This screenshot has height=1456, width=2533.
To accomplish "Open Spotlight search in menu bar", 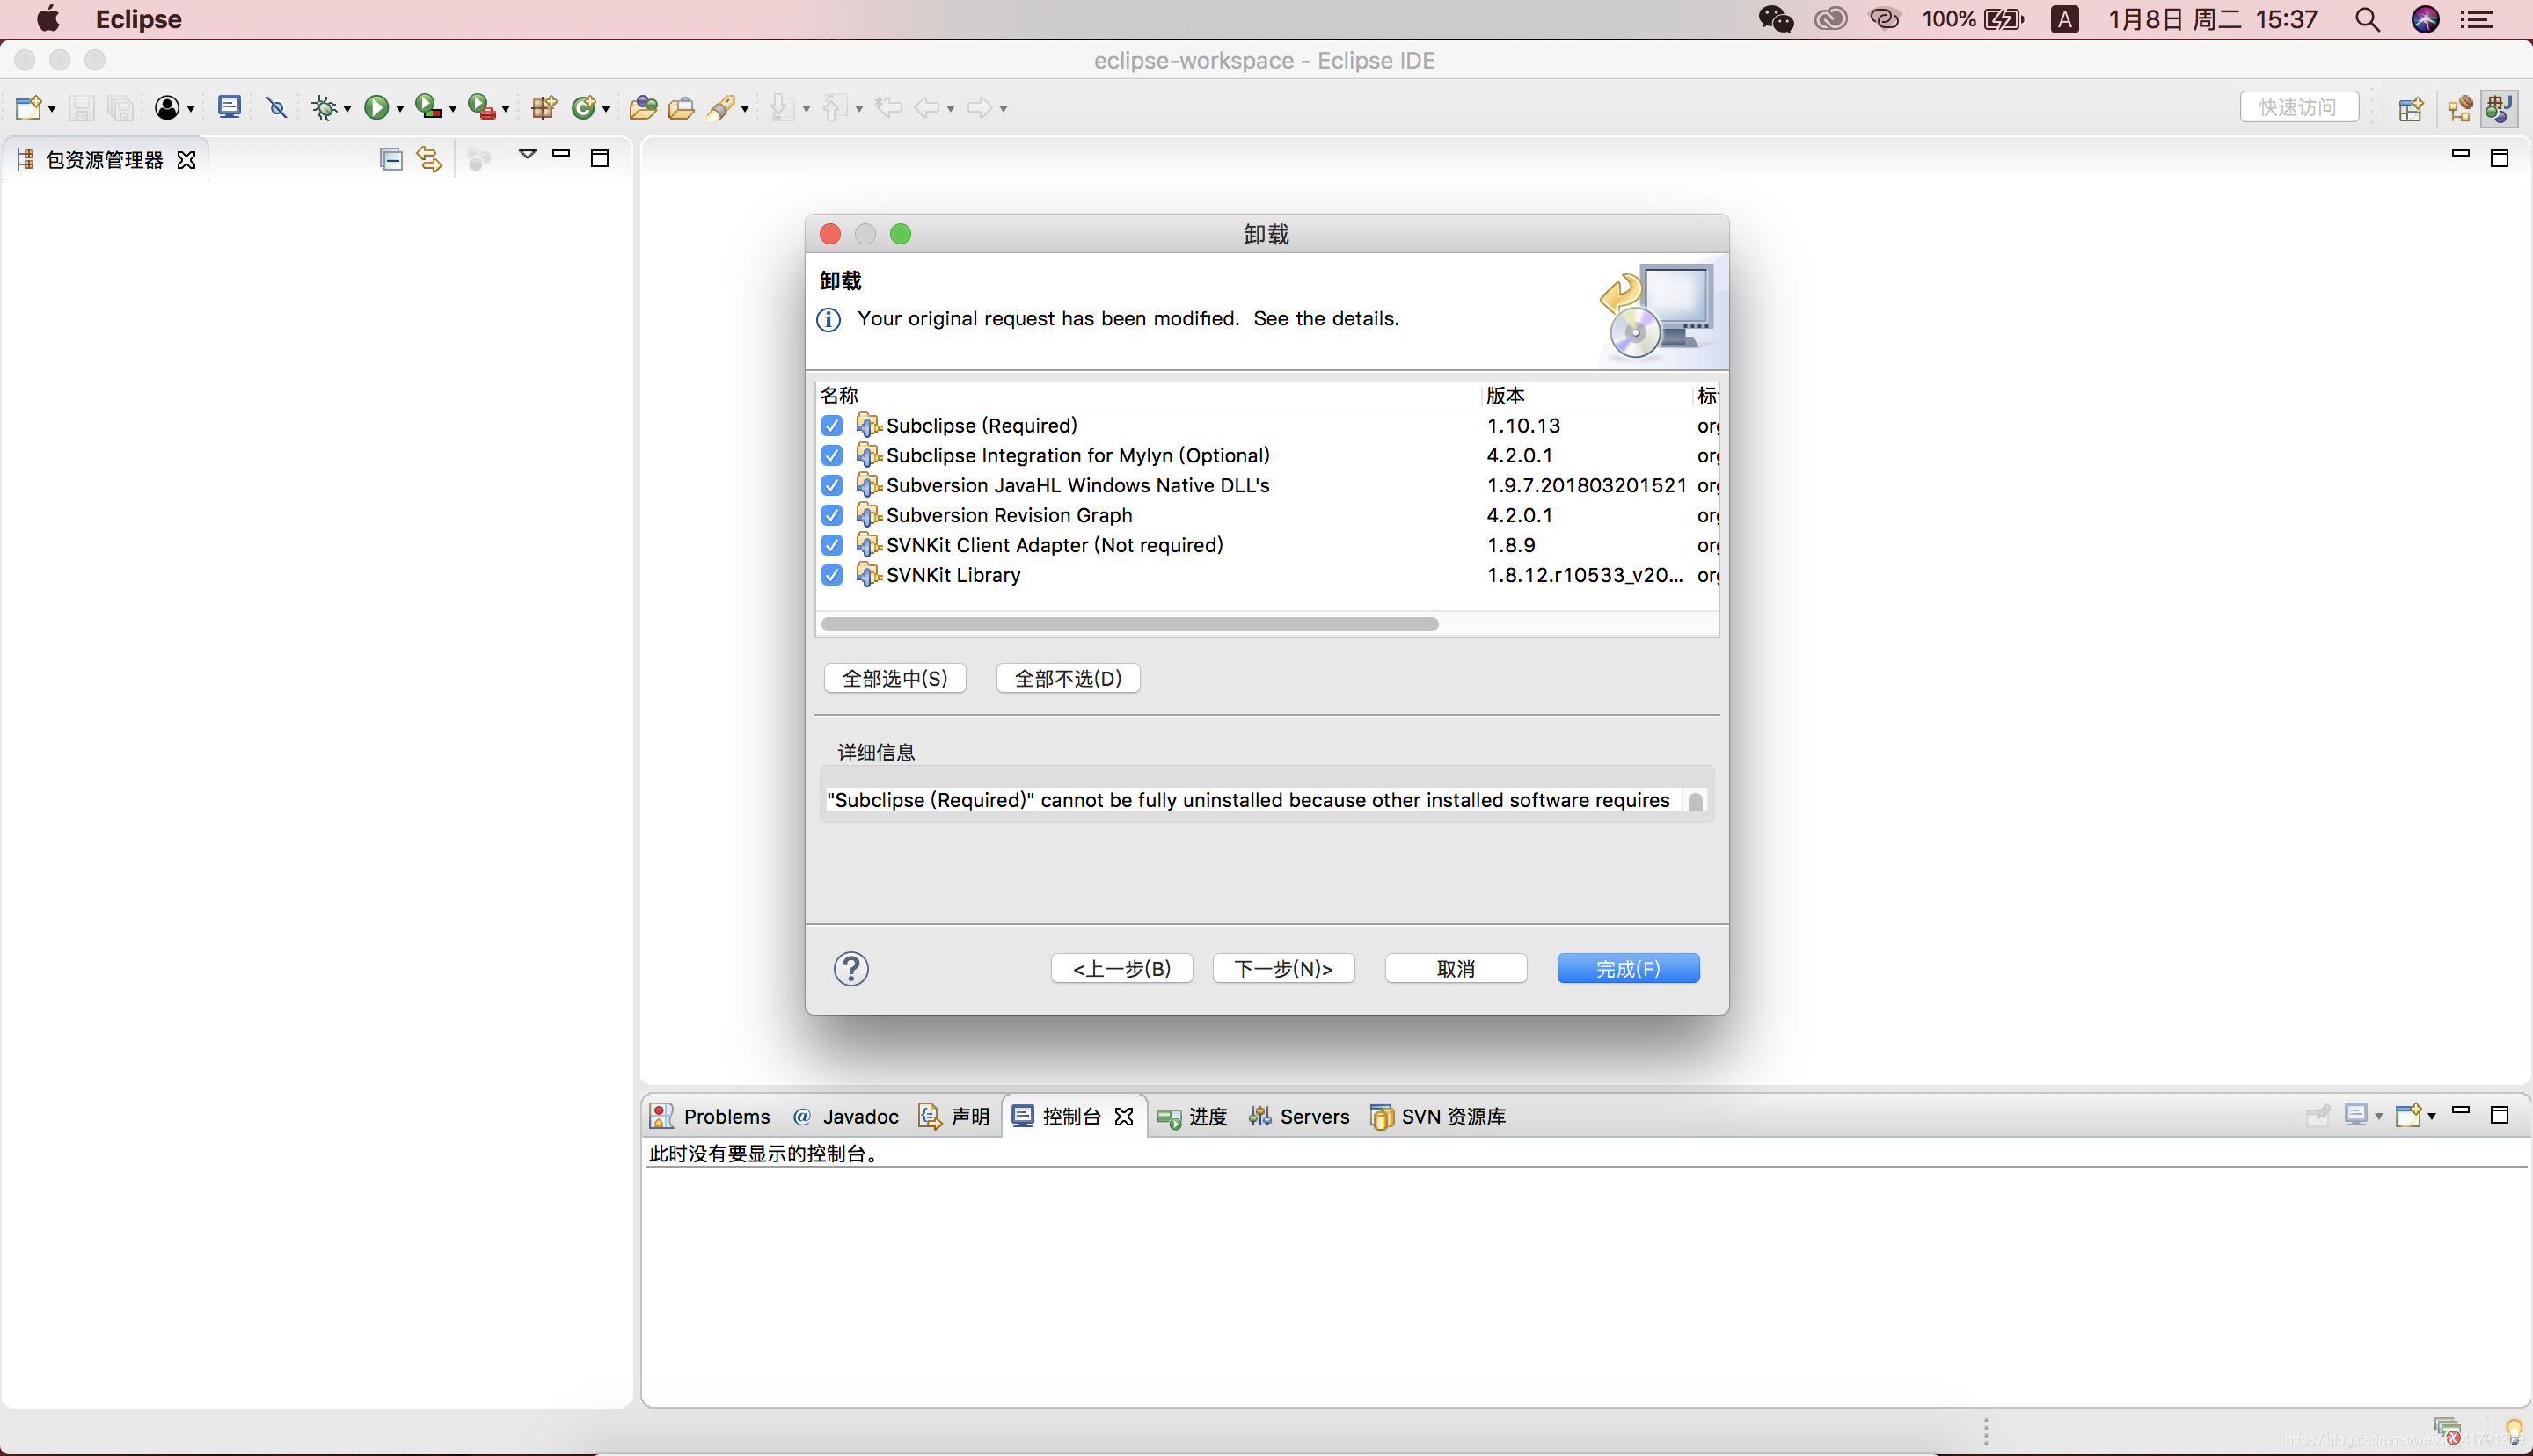I will pos(2367,19).
